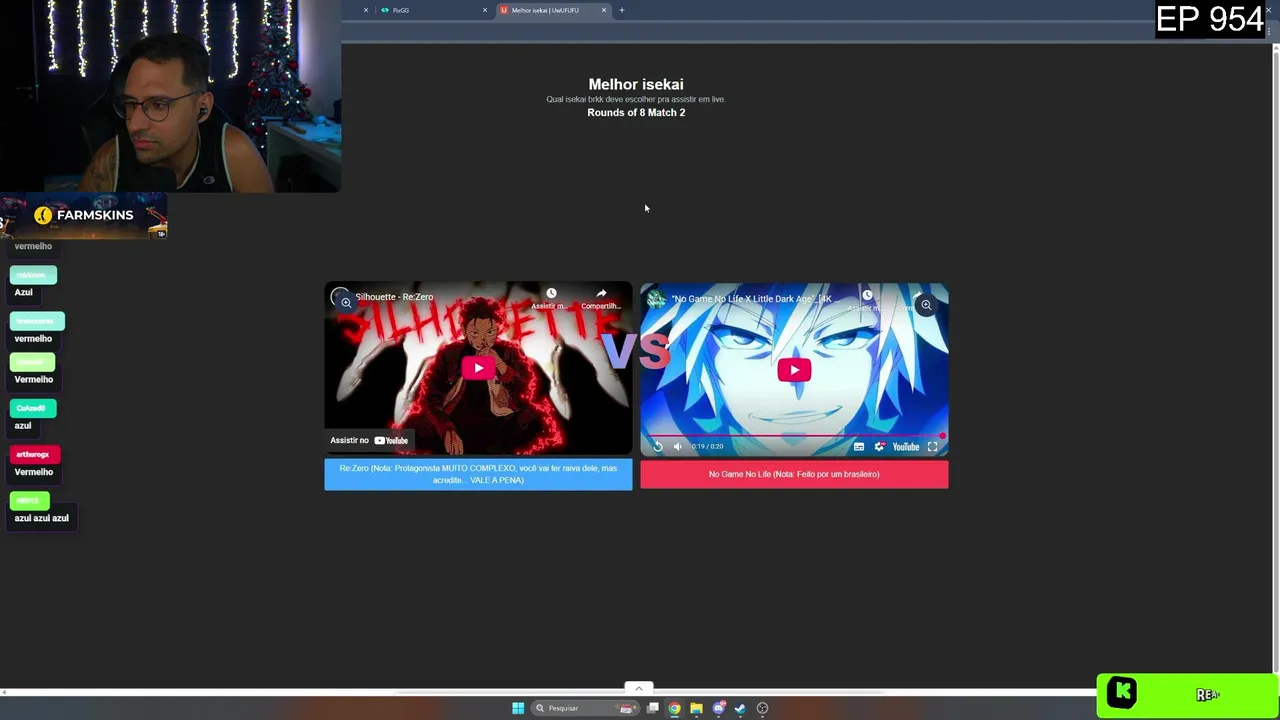Open Steam from the taskbar
This screenshot has width=1280, height=720.
pos(740,708)
